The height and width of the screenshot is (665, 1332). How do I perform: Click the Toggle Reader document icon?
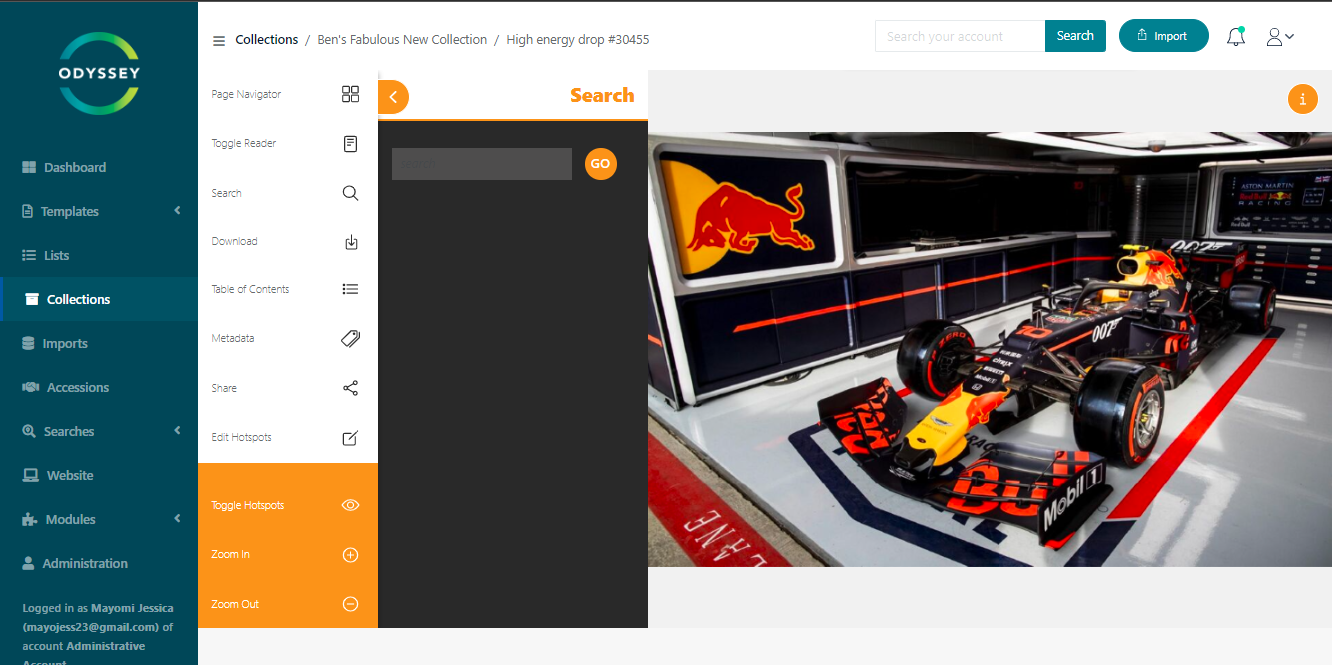pyautogui.click(x=350, y=144)
